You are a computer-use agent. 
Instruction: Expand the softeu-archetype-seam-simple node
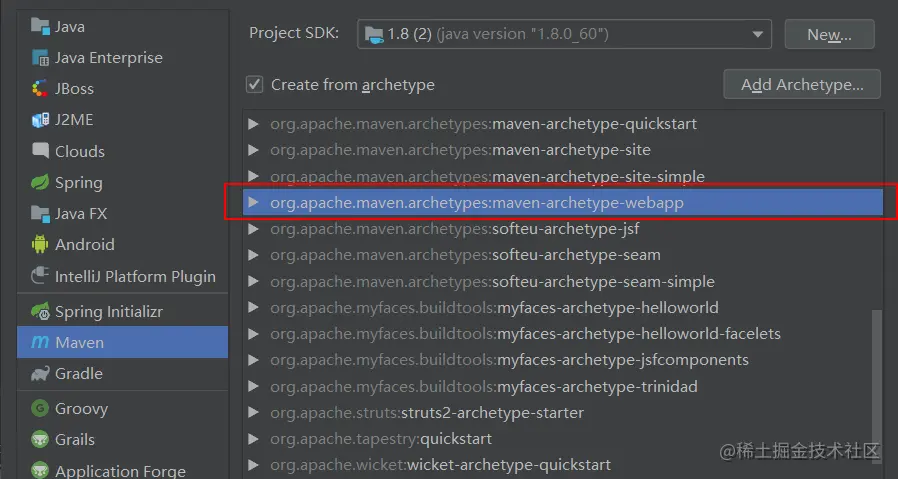tap(253, 281)
